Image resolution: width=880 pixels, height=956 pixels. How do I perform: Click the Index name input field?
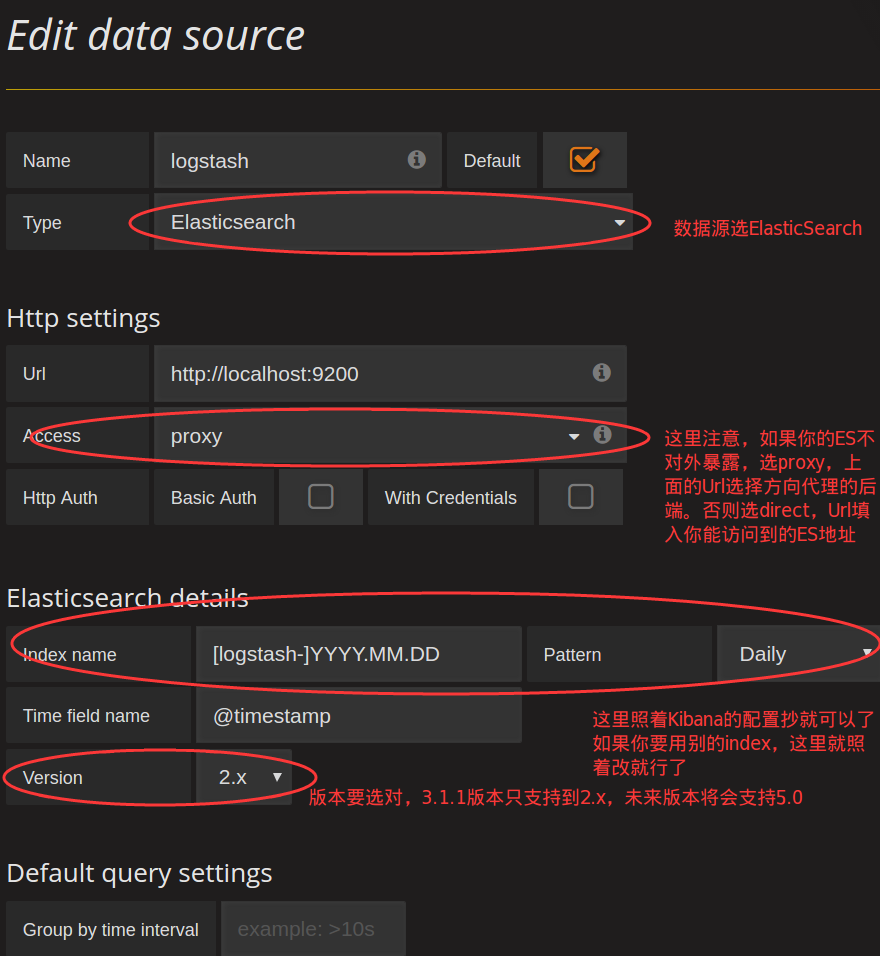(x=358, y=654)
